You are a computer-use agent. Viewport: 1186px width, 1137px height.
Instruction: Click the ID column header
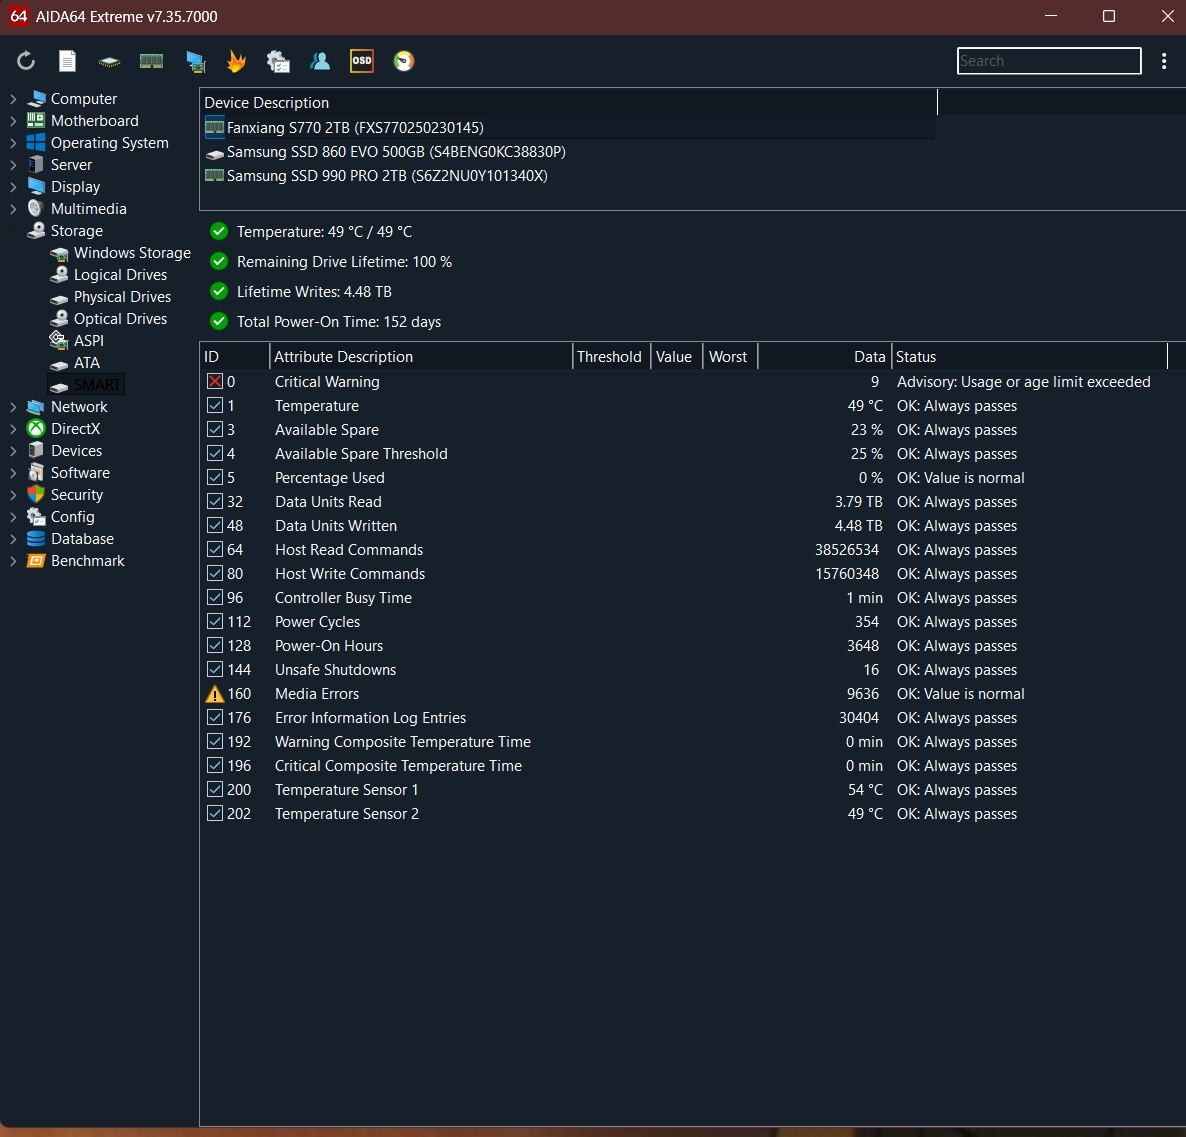tap(234, 357)
